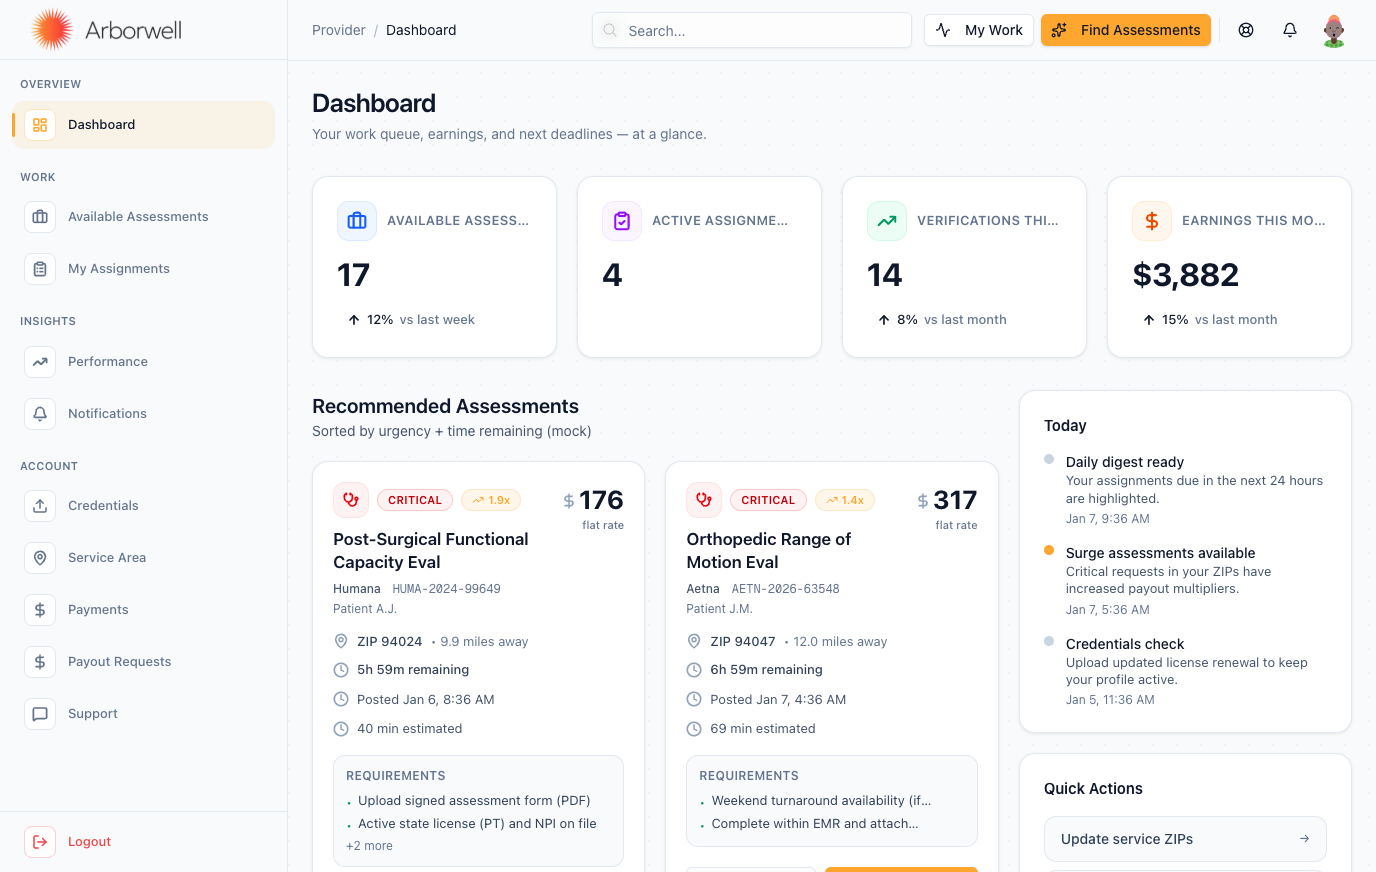Image resolution: width=1376 pixels, height=872 pixels.
Task: Click the Find Assessments button
Action: [1125, 30]
